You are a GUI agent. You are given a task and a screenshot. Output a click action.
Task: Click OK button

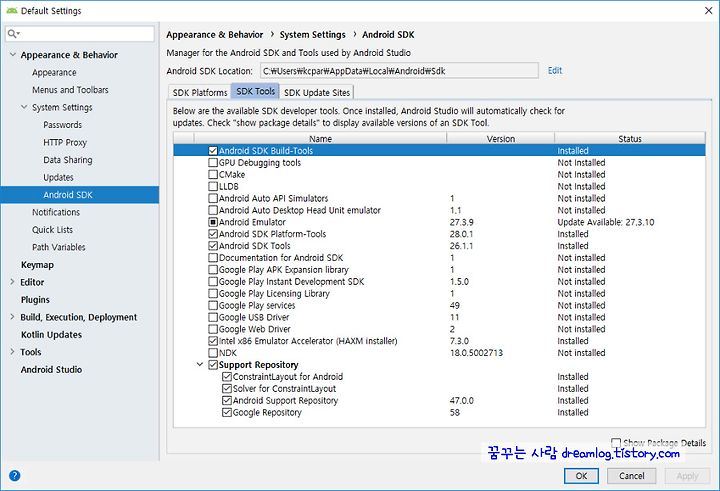(x=581, y=476)
